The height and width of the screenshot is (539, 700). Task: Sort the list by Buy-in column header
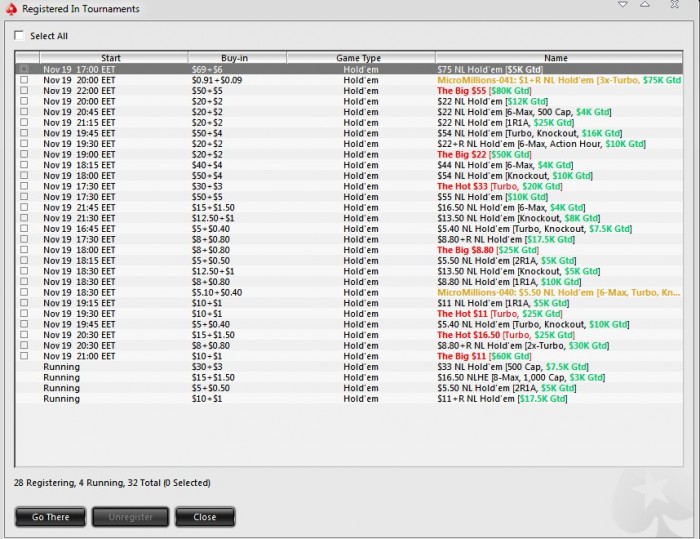[x=237, y=58]
